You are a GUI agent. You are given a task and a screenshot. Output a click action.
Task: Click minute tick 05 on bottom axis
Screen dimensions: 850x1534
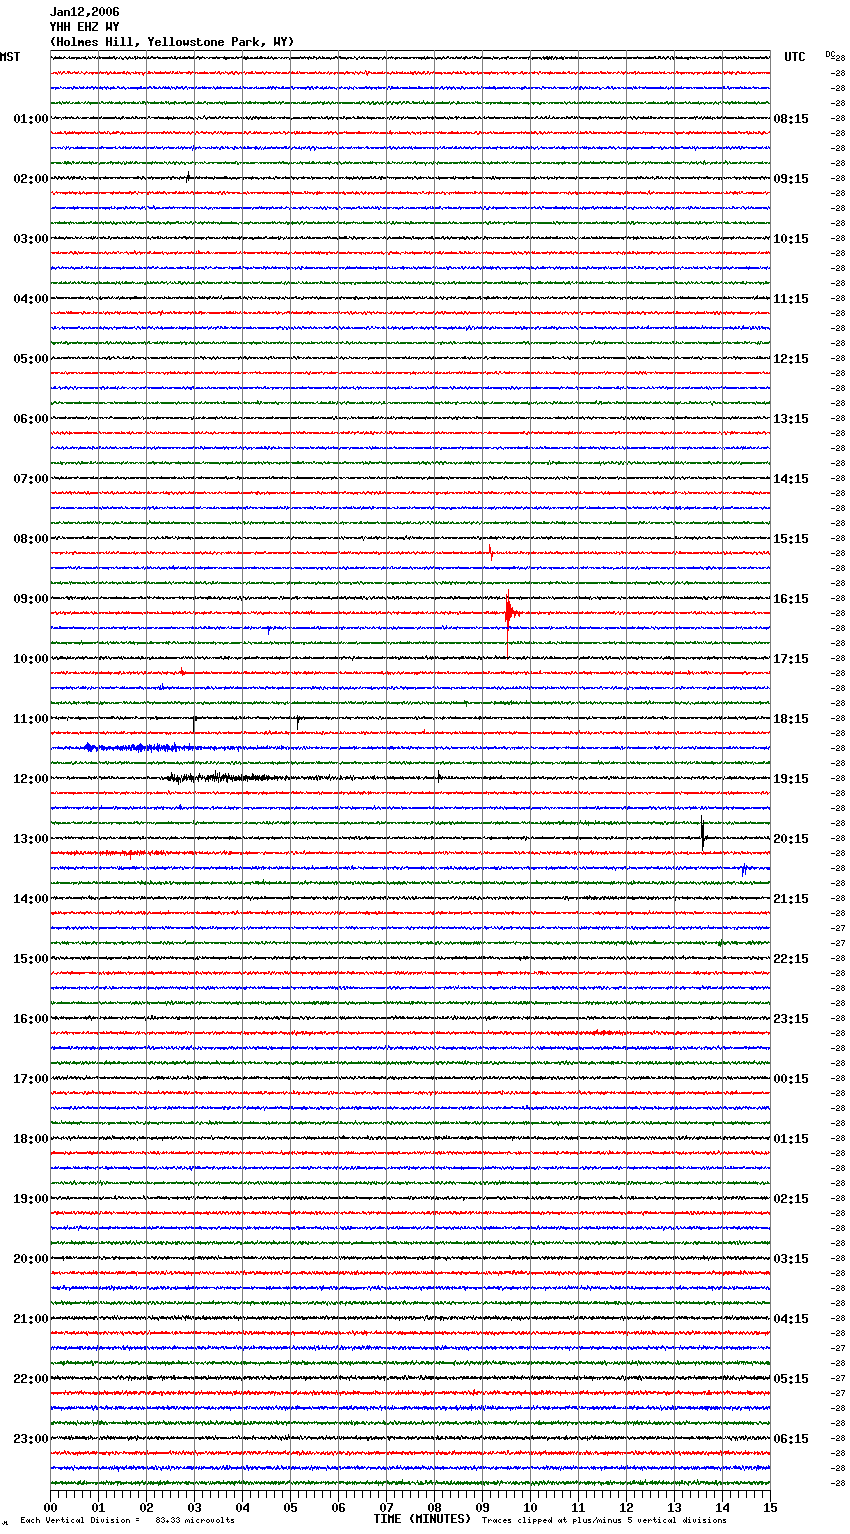click(x=290, y=1507)
